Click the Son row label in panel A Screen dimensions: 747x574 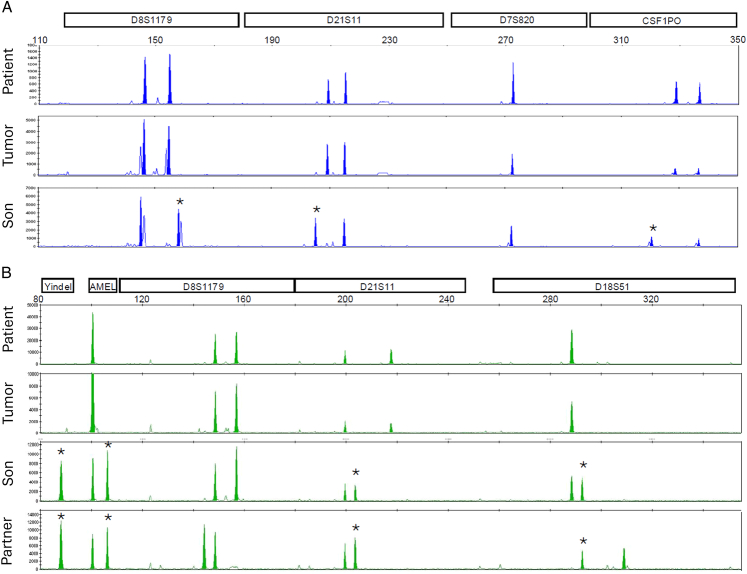8,215
